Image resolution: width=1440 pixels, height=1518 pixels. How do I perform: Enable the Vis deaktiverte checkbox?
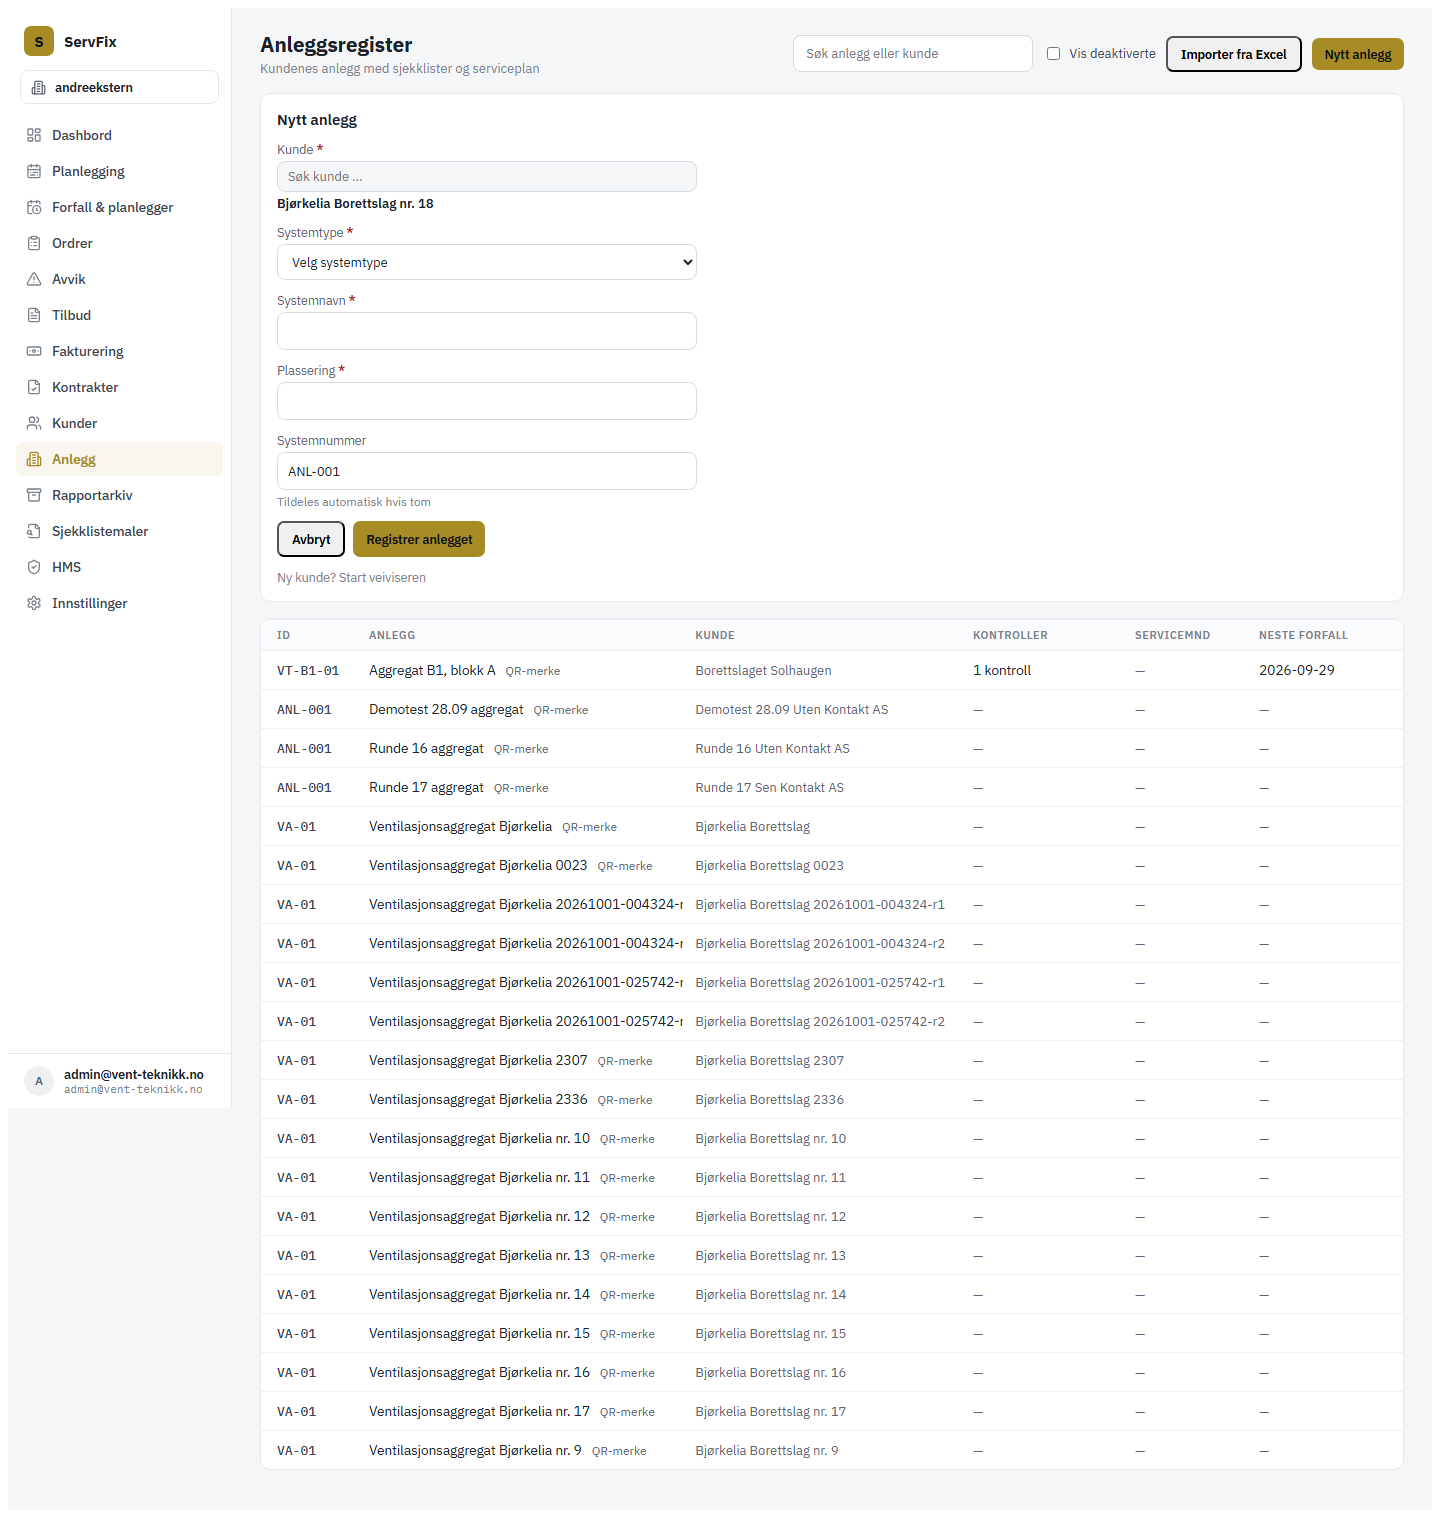tap(1053, 54)
